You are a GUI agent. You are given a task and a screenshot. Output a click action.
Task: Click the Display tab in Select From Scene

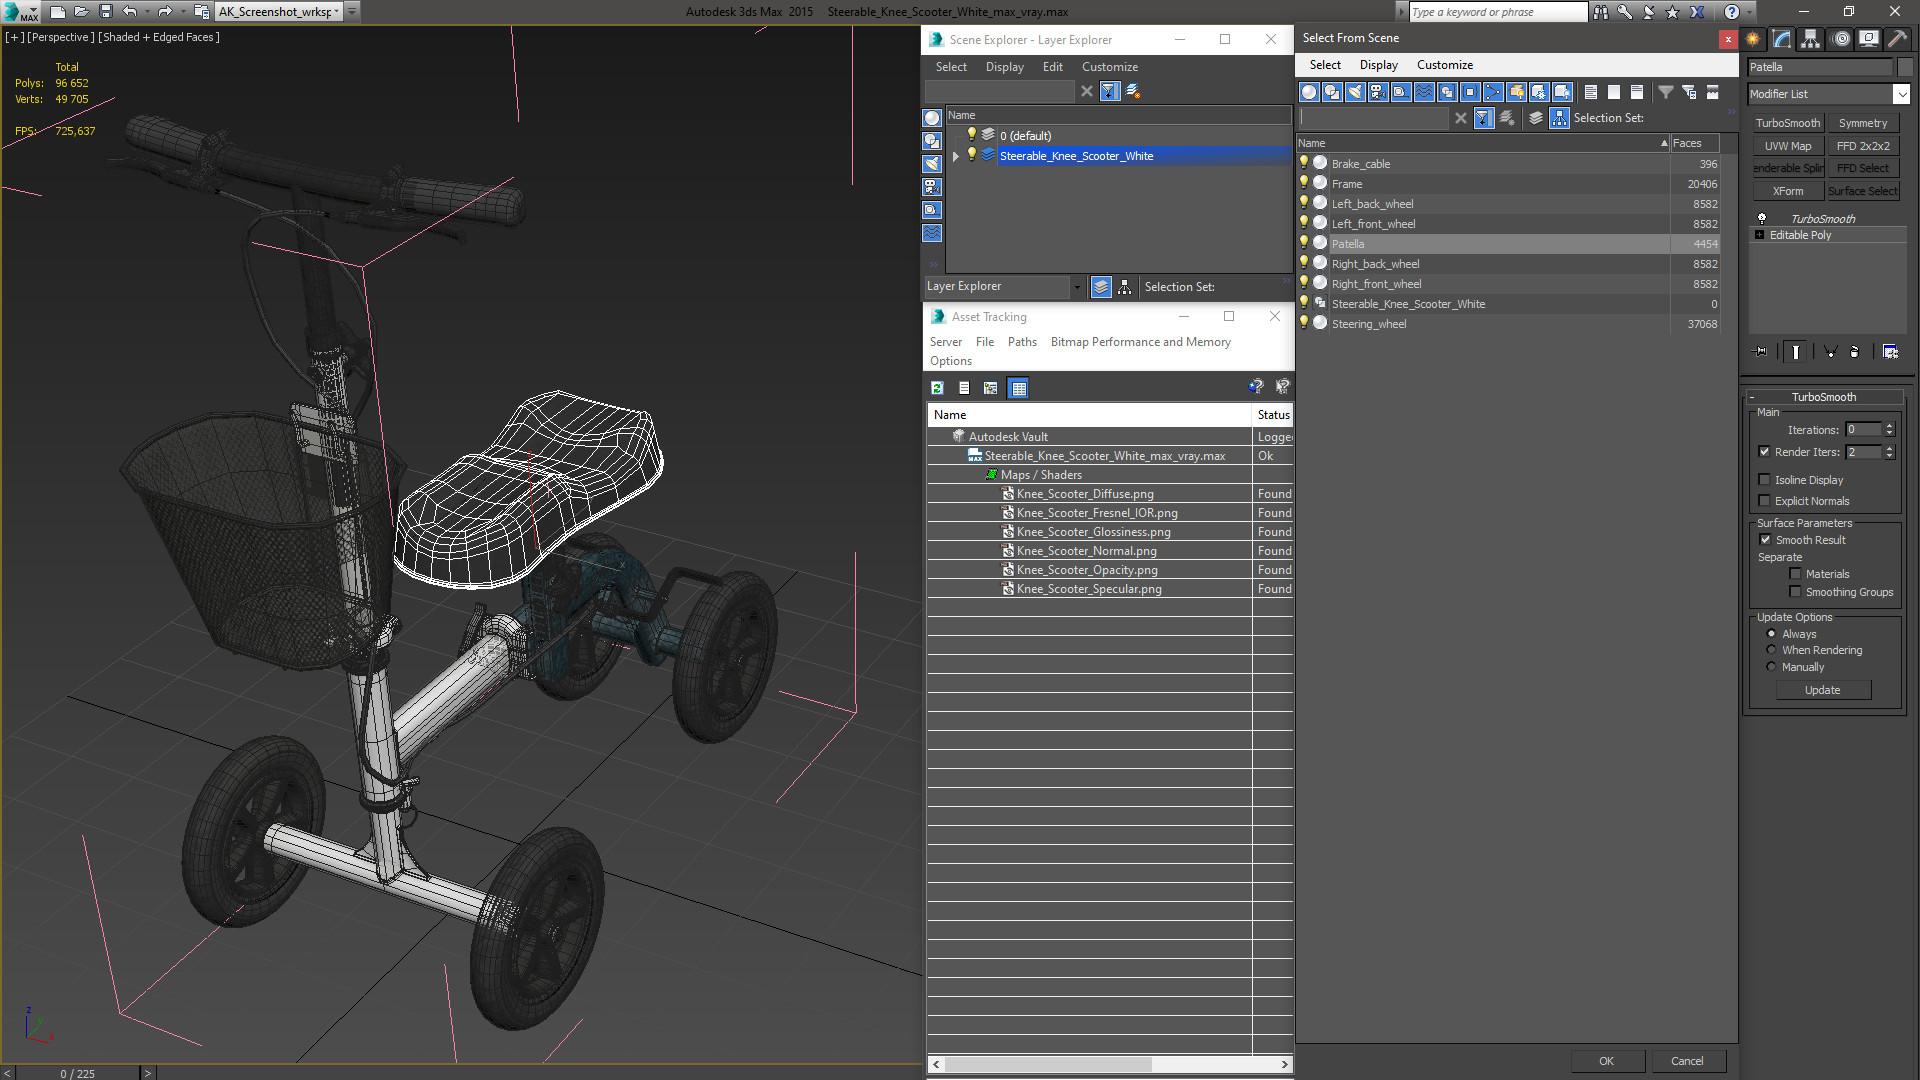click(x=1378, y=63)
